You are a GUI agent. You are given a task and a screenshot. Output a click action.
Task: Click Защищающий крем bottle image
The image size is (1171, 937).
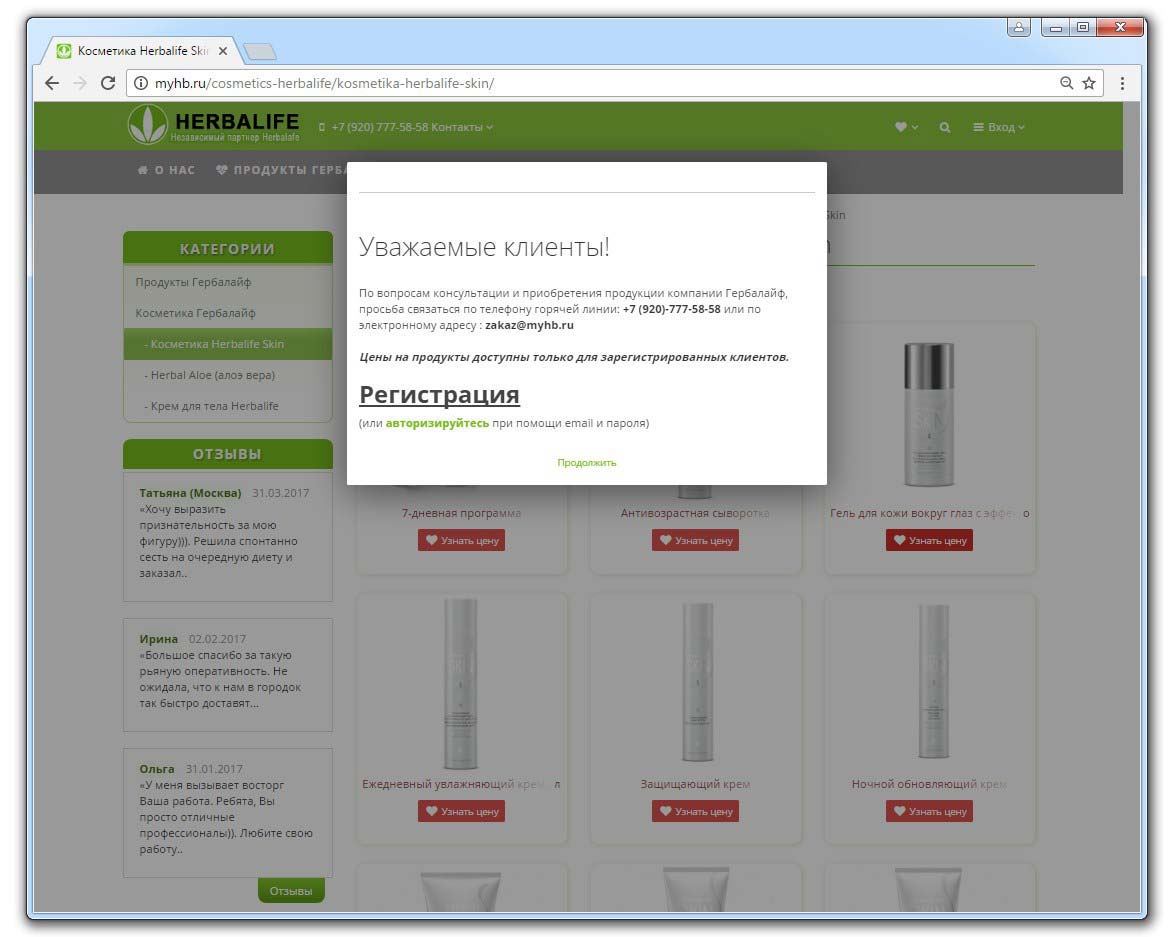click(698, 682)
